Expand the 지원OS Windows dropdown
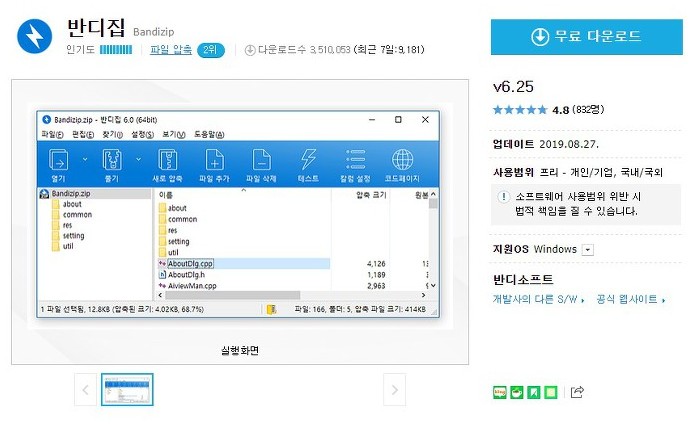 588,250
